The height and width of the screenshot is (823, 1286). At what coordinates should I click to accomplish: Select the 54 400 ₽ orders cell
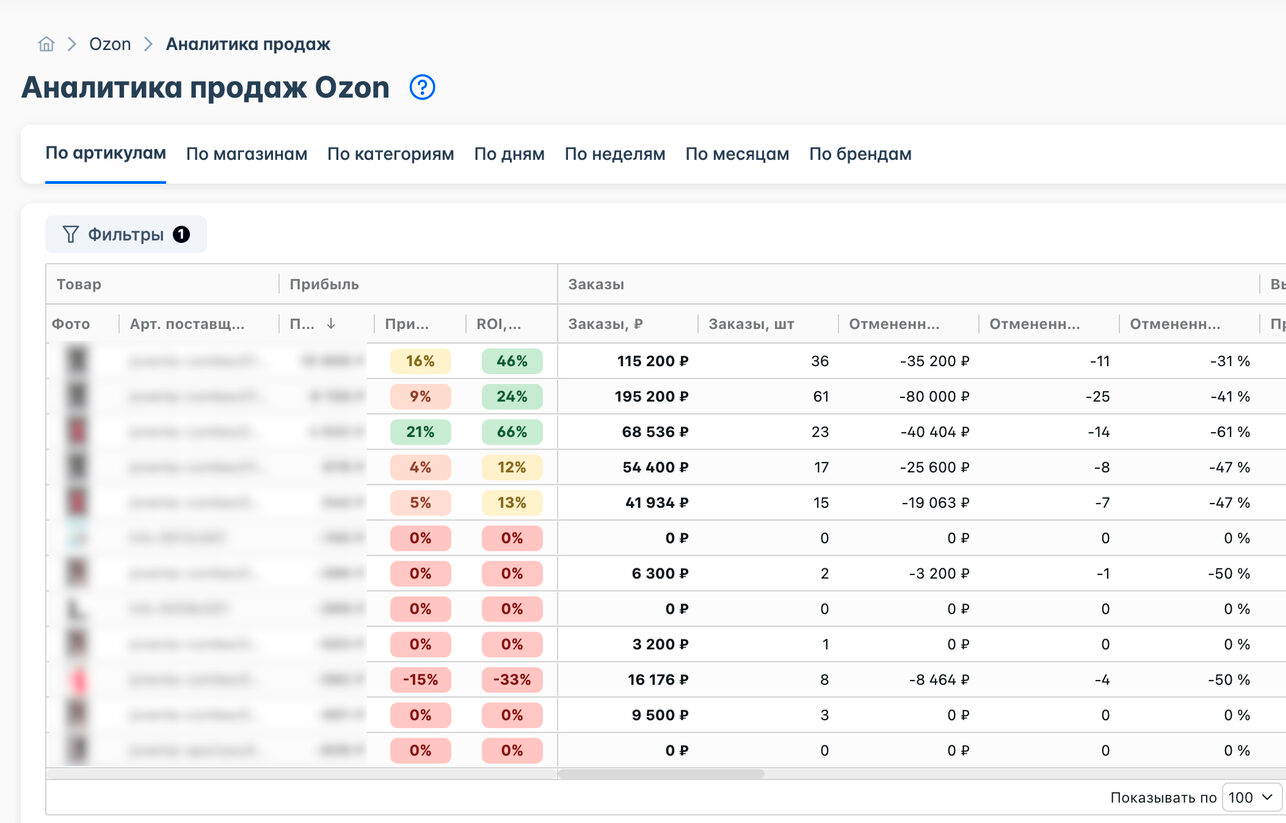pos(628,467)
